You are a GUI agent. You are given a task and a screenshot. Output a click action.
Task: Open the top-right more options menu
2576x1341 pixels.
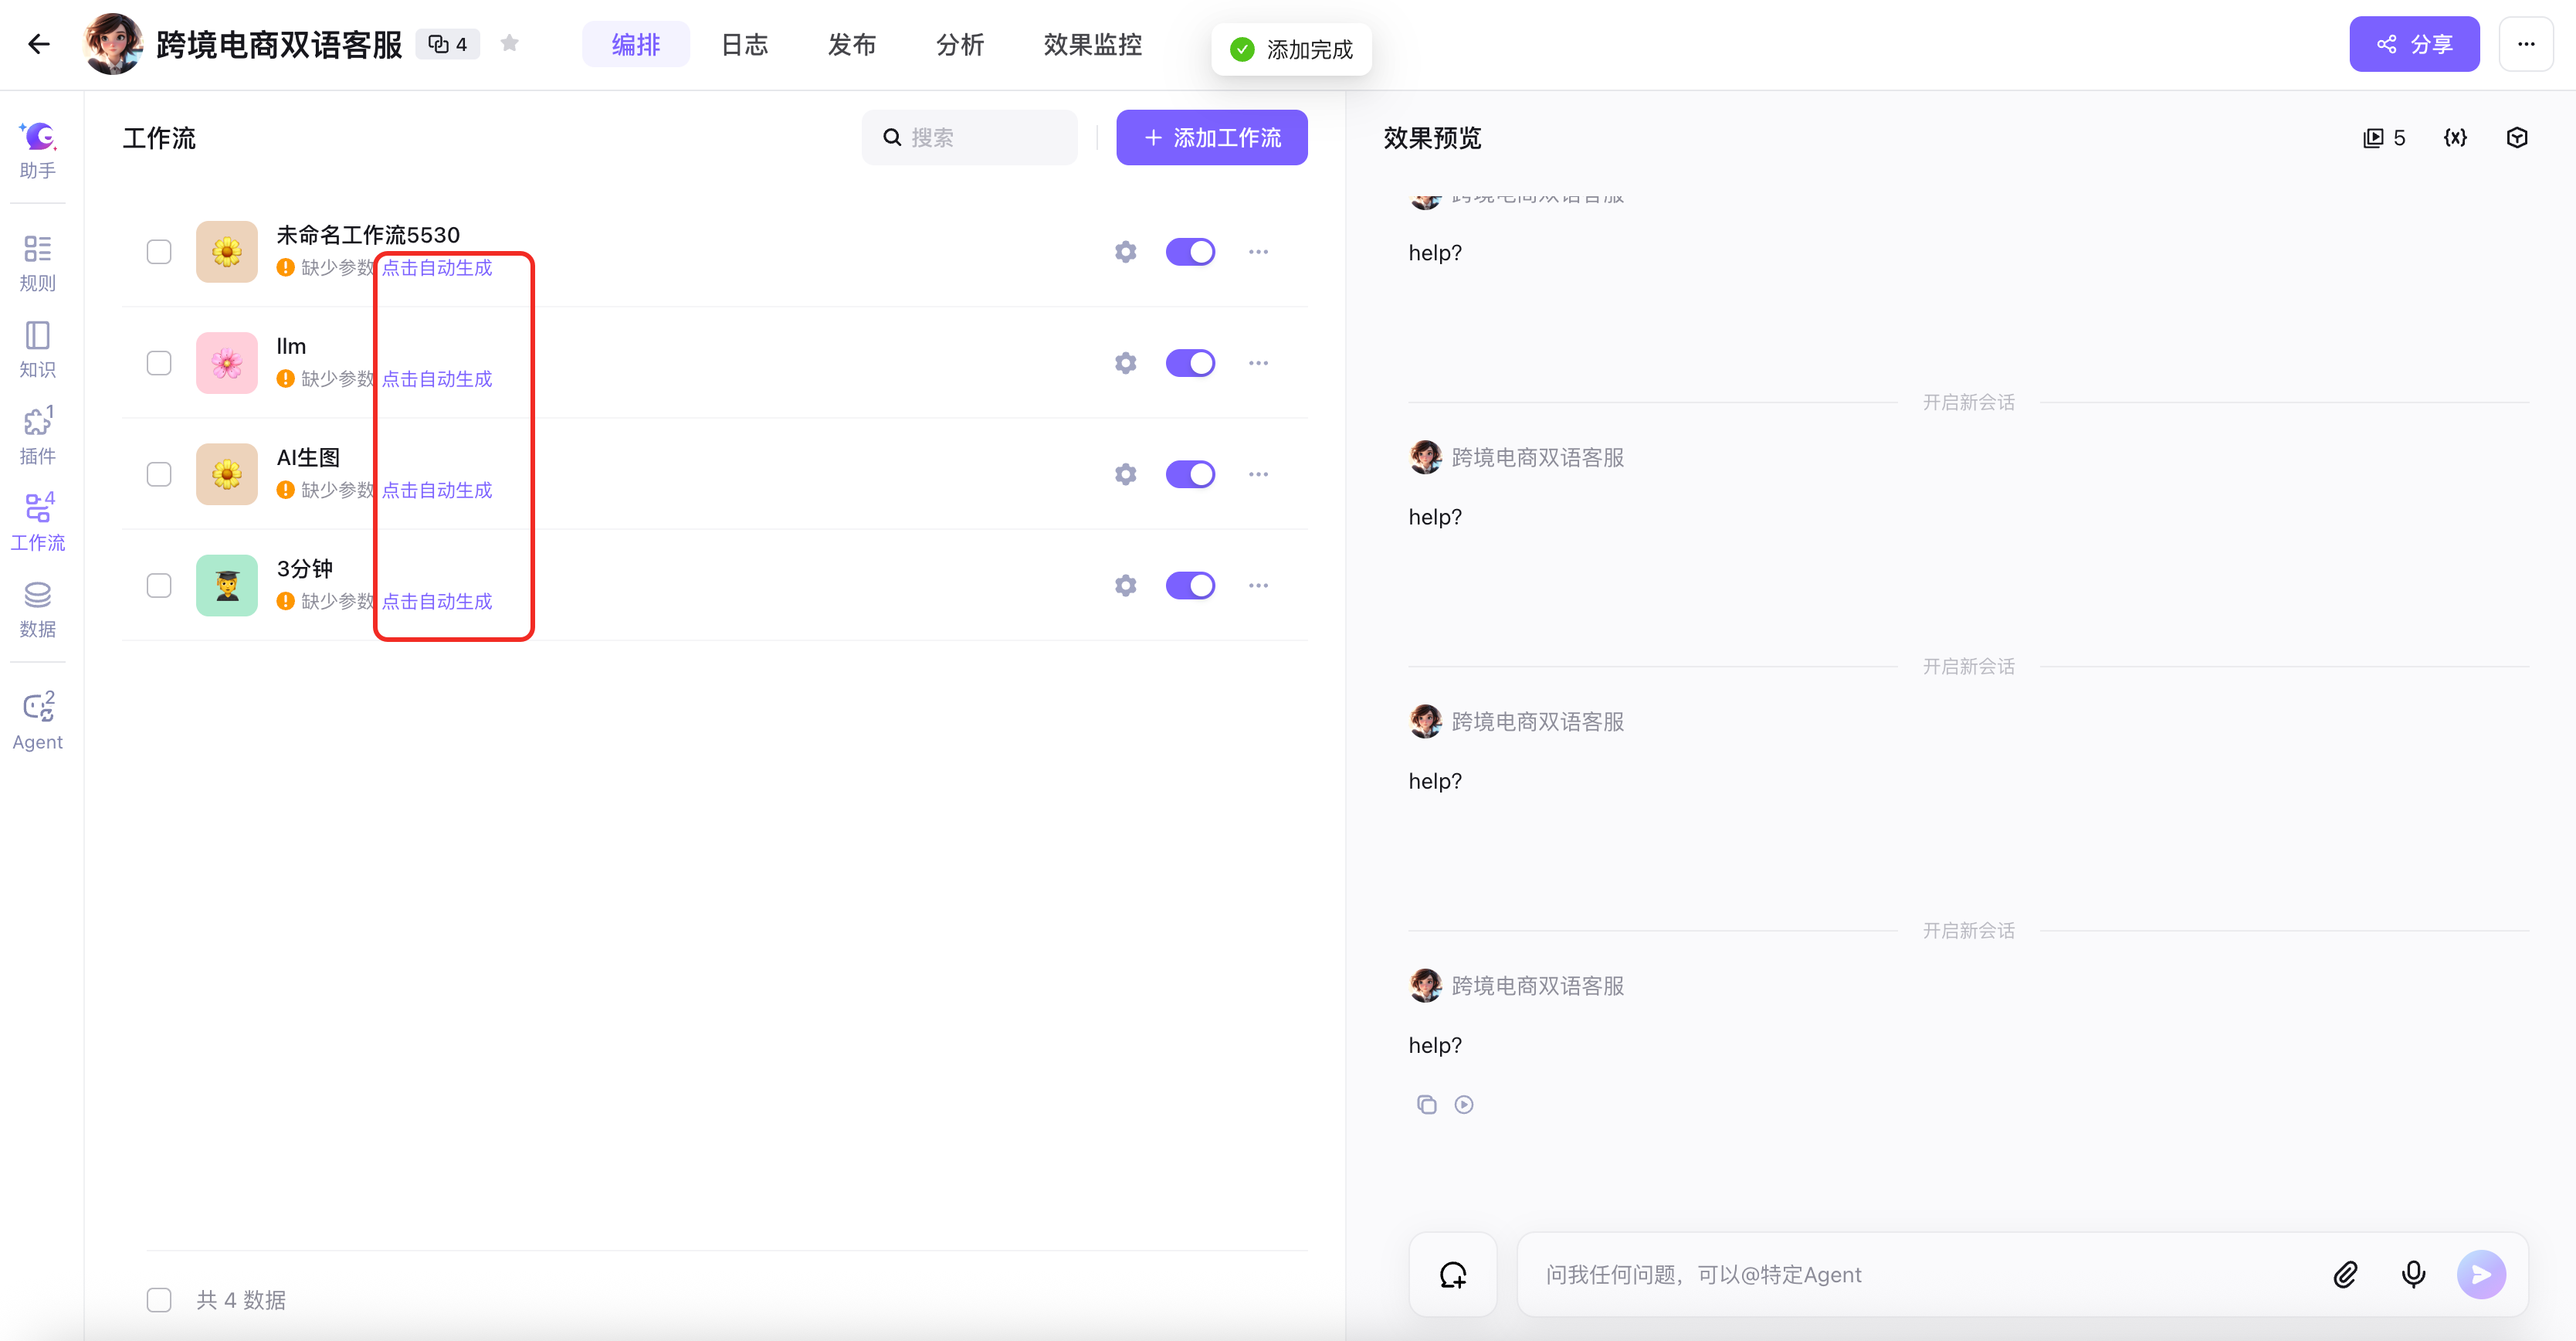click(2525, 44)
